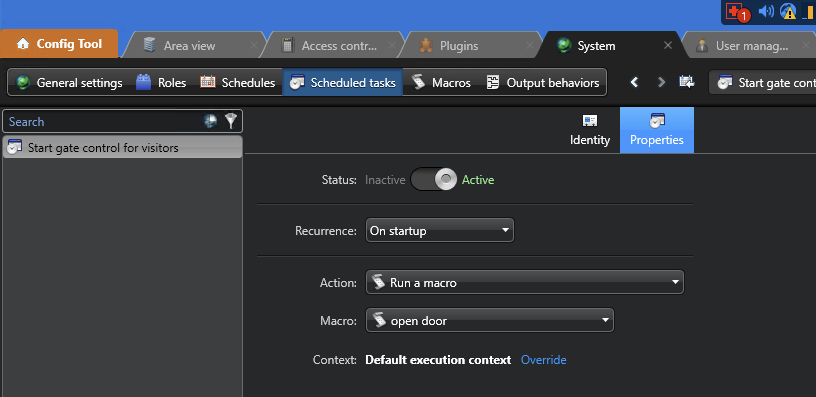The height and width of the screenshot is (397, 816).
Task: Click the building icon on Area view tab
Action: 150,45
